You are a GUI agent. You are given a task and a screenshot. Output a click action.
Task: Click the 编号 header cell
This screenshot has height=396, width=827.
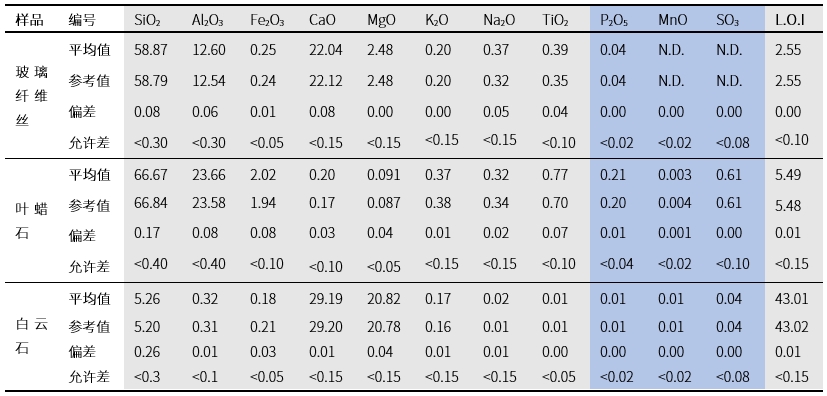(x=82, y=20)
